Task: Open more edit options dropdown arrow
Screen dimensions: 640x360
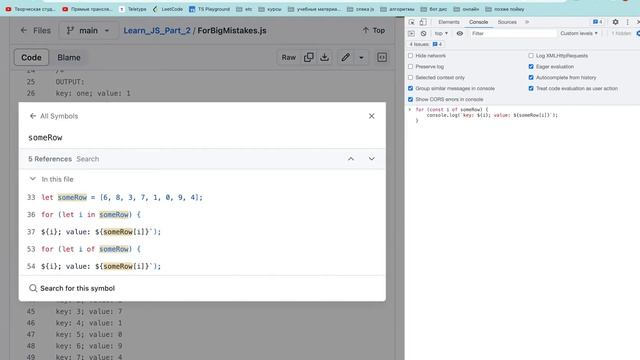Action: point(361,58)
